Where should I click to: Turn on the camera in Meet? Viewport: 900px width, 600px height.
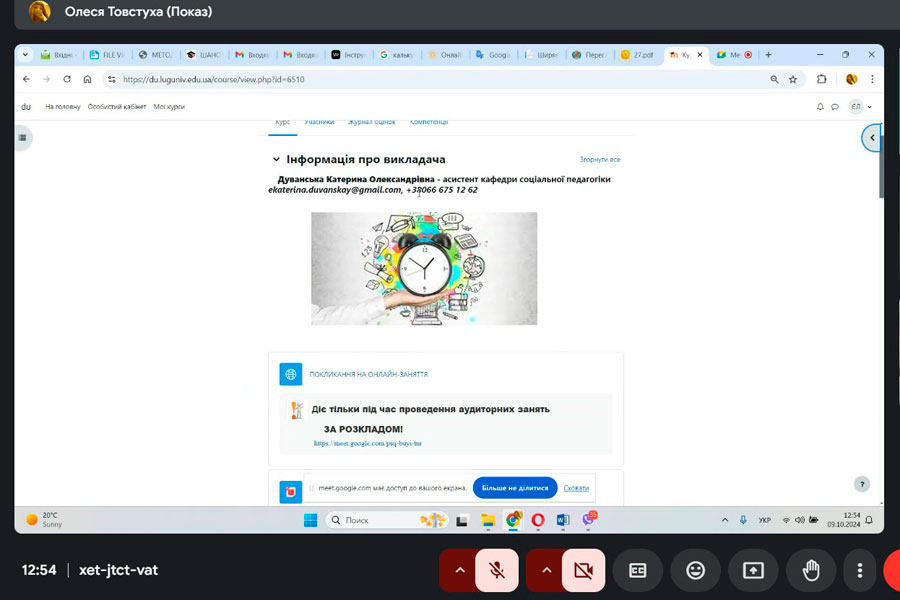[x=583, y=570]
